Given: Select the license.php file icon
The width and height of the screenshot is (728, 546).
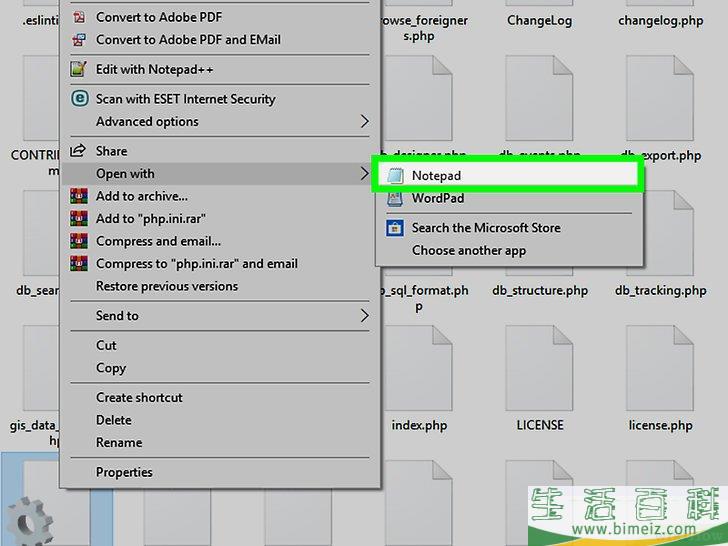Looking at the screenshot, I should click(660, 368).
